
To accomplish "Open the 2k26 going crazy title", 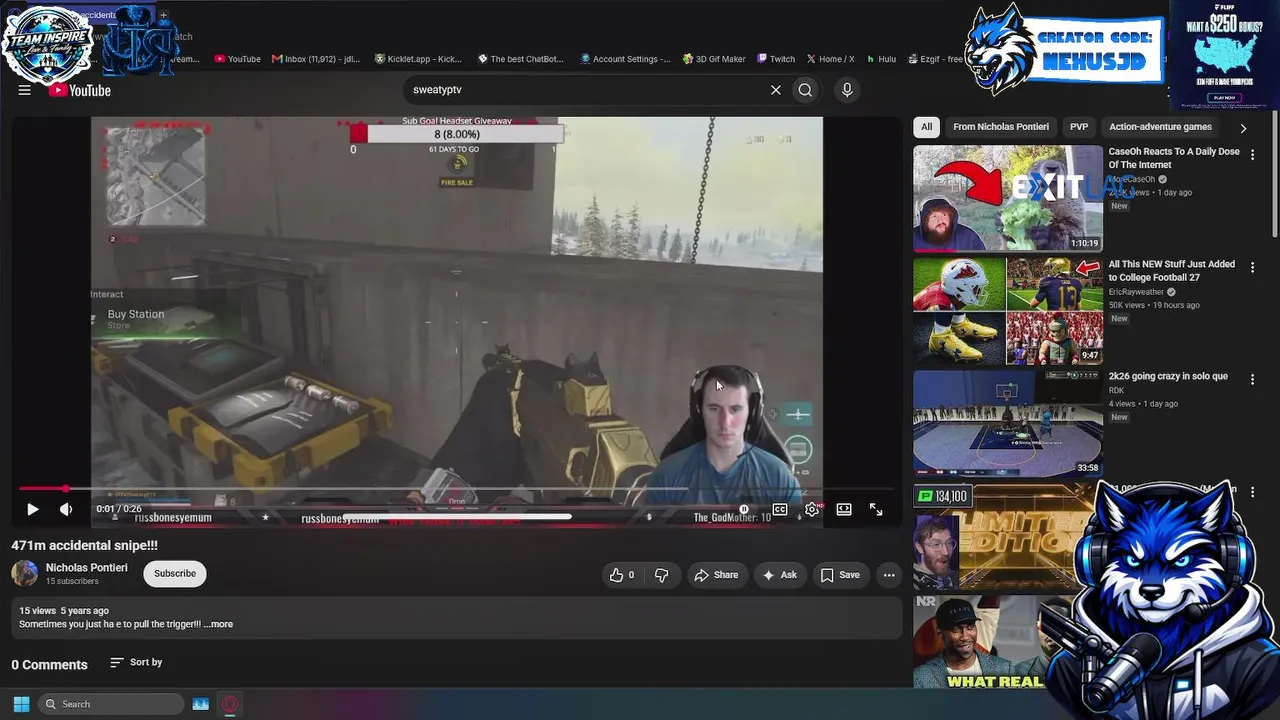I will pos(1168,377).
